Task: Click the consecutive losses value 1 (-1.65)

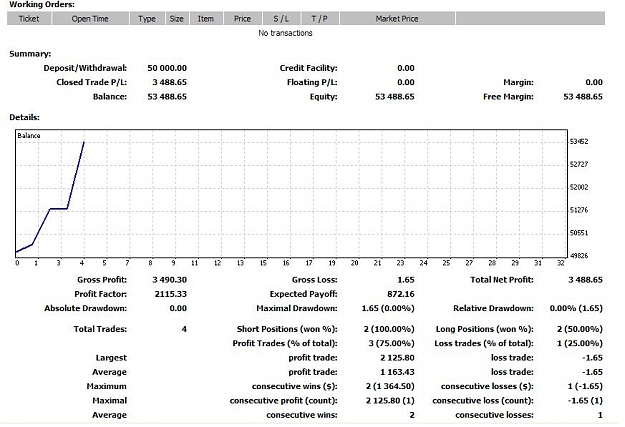Action: (x=585, y=386)
